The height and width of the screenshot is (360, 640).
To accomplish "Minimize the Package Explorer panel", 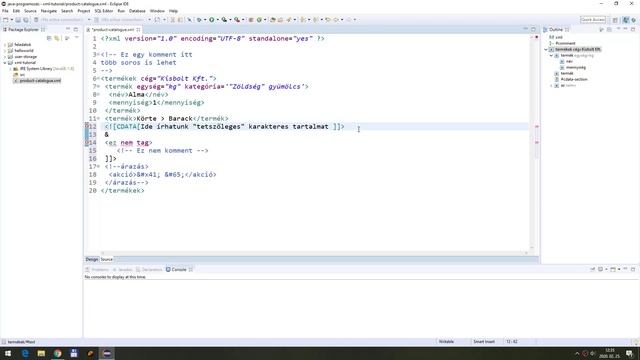I will click(x=68, y=29).
